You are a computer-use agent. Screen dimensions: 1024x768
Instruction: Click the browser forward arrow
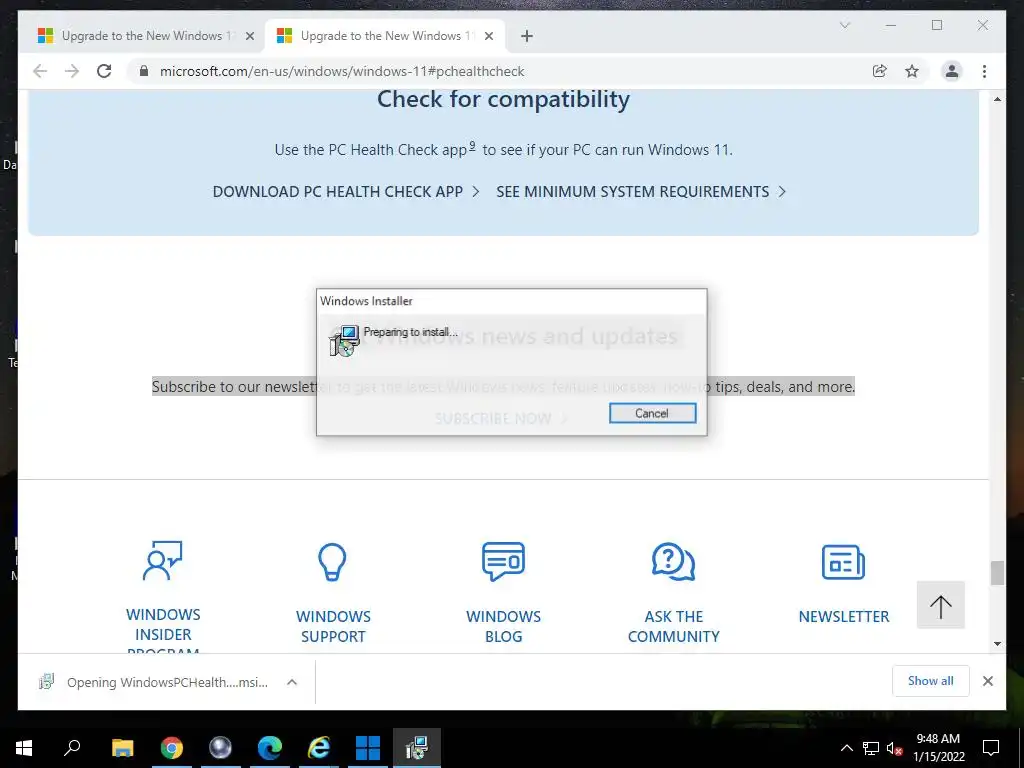click(72, 71)
